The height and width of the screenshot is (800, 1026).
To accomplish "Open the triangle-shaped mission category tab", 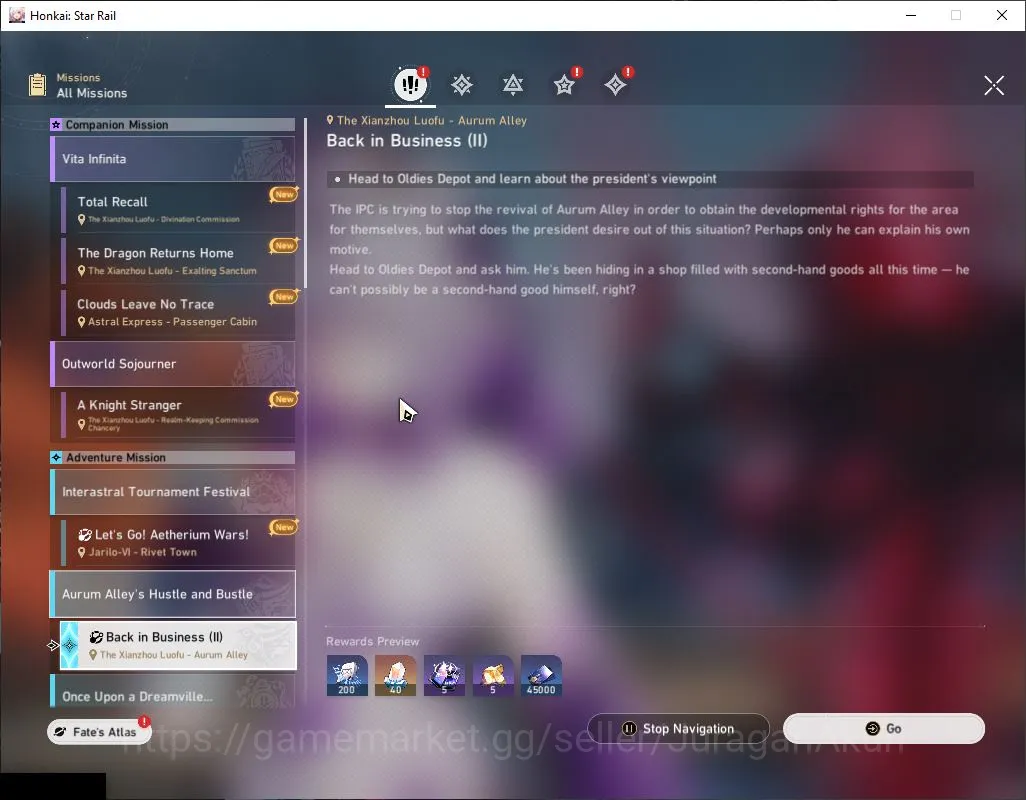I will 512,84.
